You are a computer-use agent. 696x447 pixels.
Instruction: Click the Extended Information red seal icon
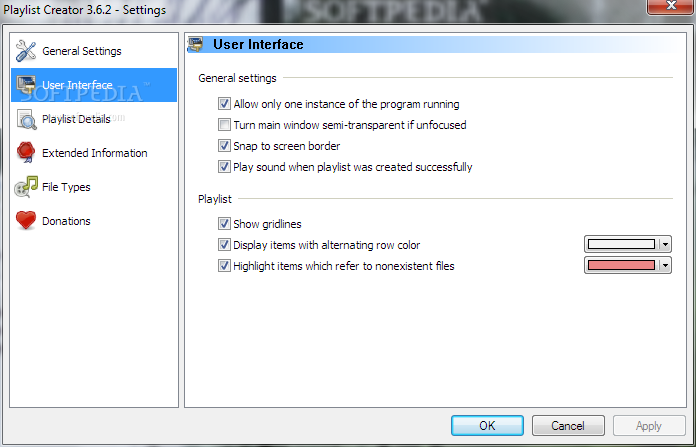click(26, 153)
